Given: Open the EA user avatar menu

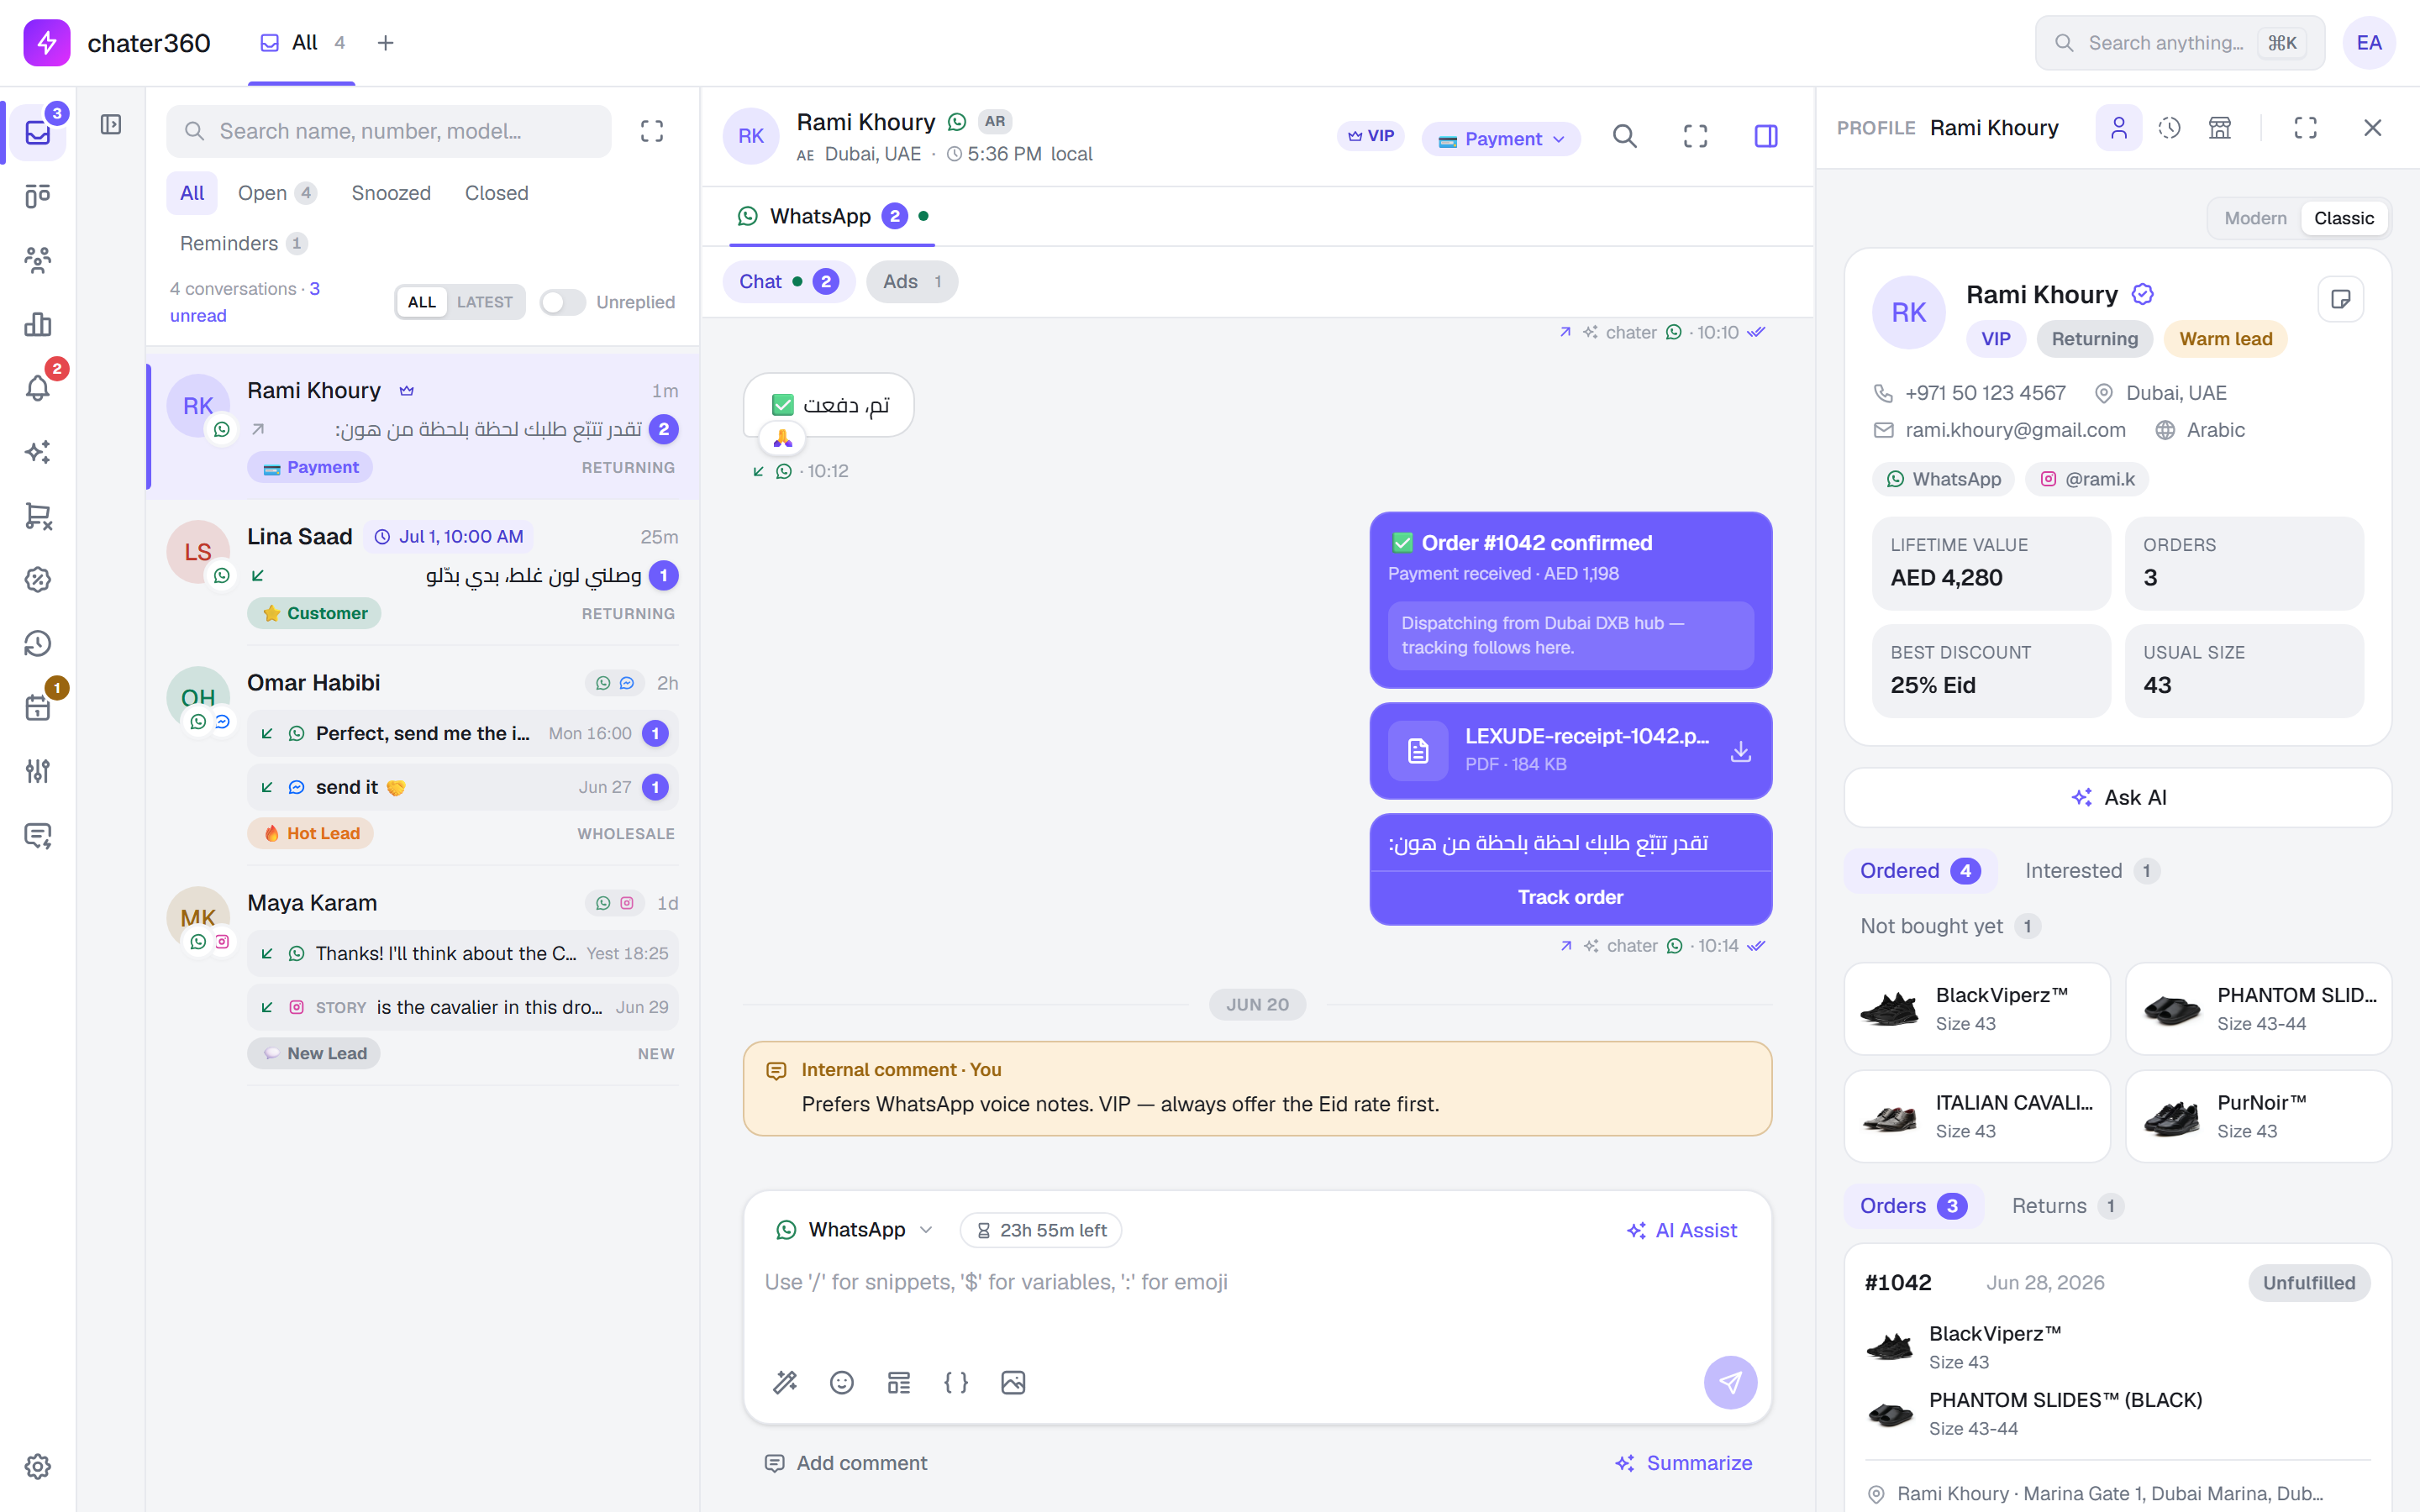Looking at the screenshot, I should 2368,43.
